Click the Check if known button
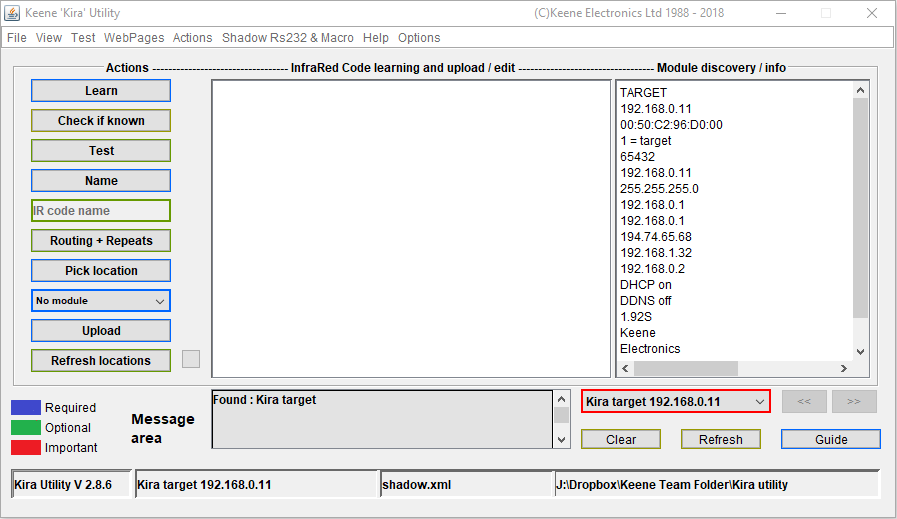Image resolution: width=897 pixels, height=519 pixels. pyautogui.click(x=101, y=121)
